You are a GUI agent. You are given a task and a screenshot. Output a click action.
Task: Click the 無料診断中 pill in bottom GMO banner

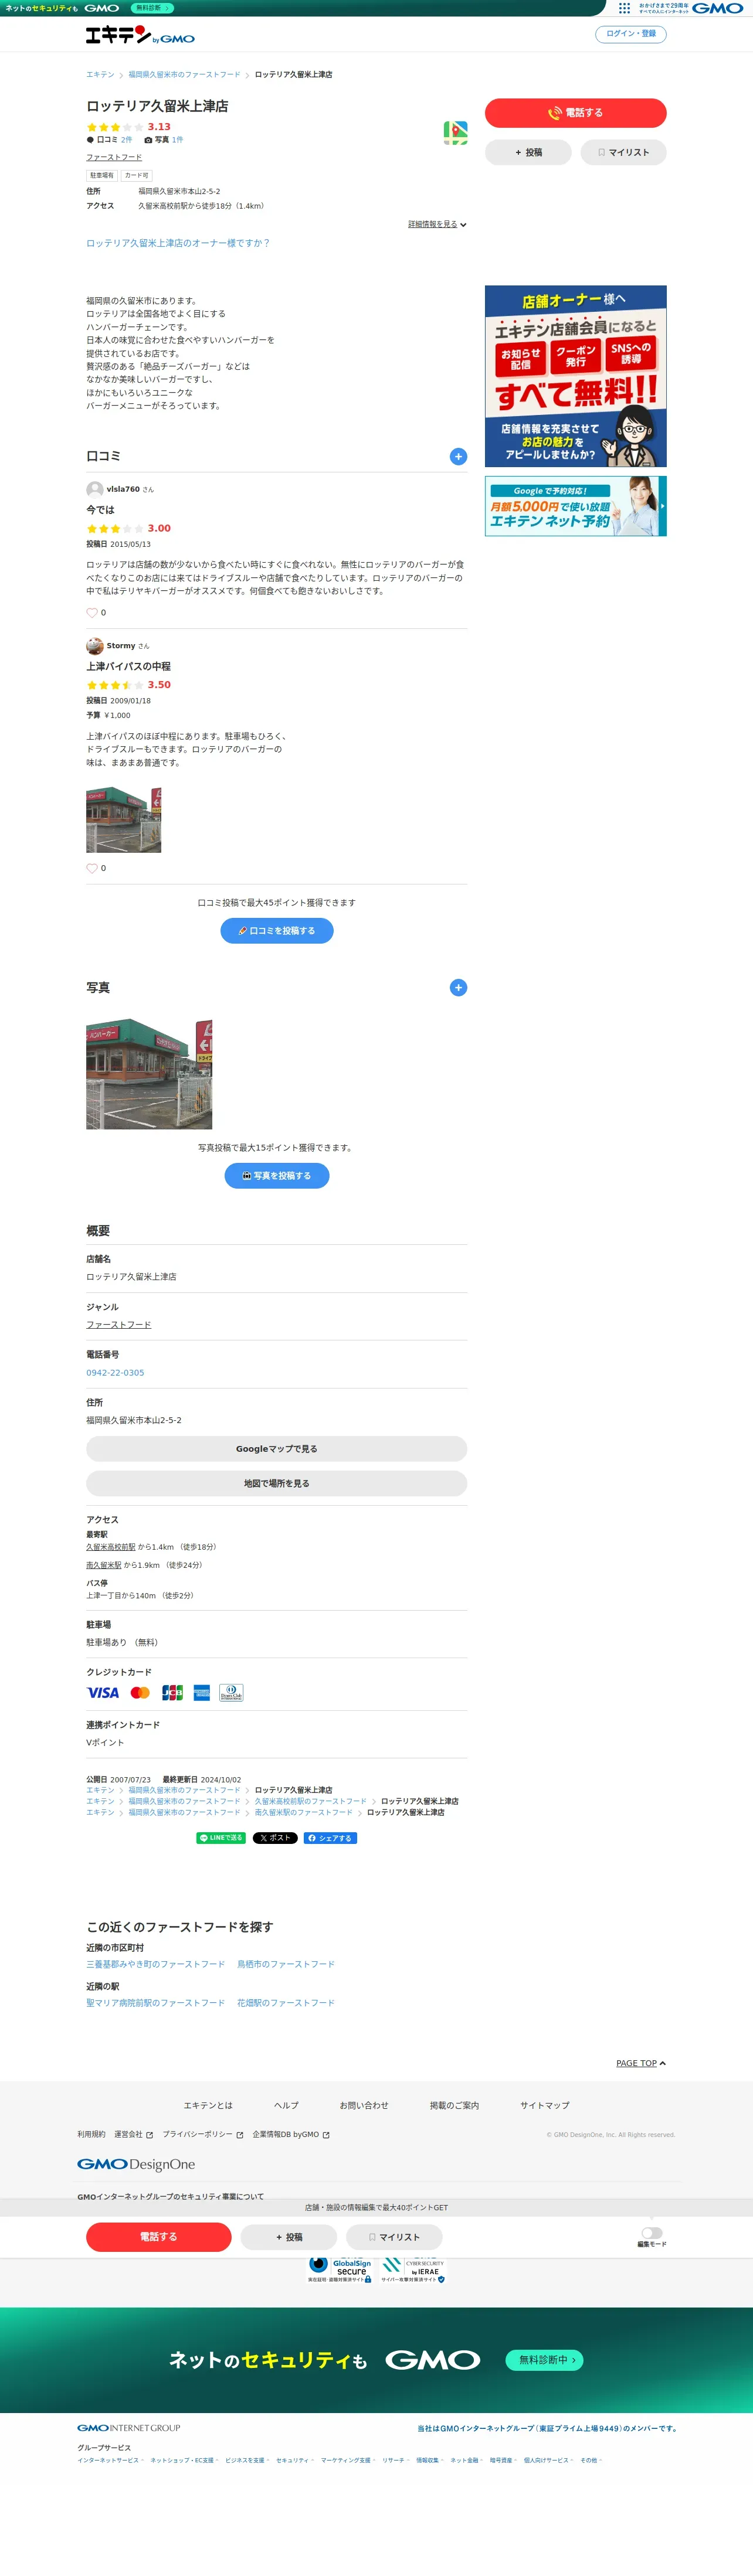click(544, 2360)
